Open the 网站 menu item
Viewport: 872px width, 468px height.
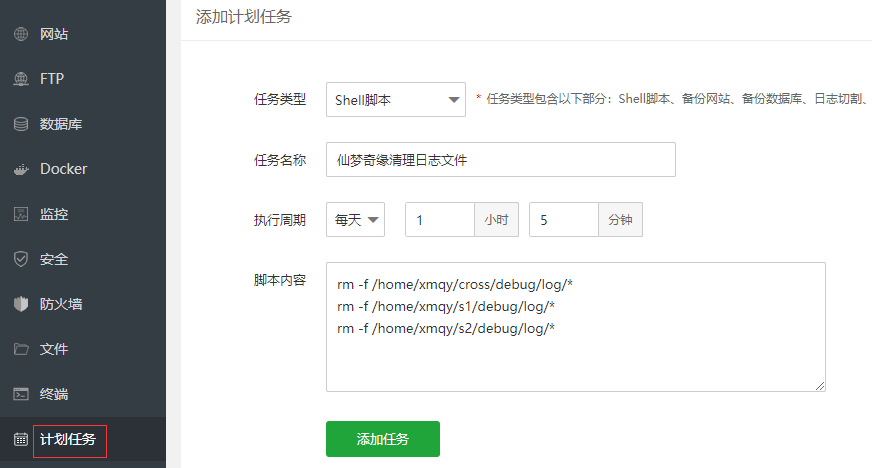point(54,34)
